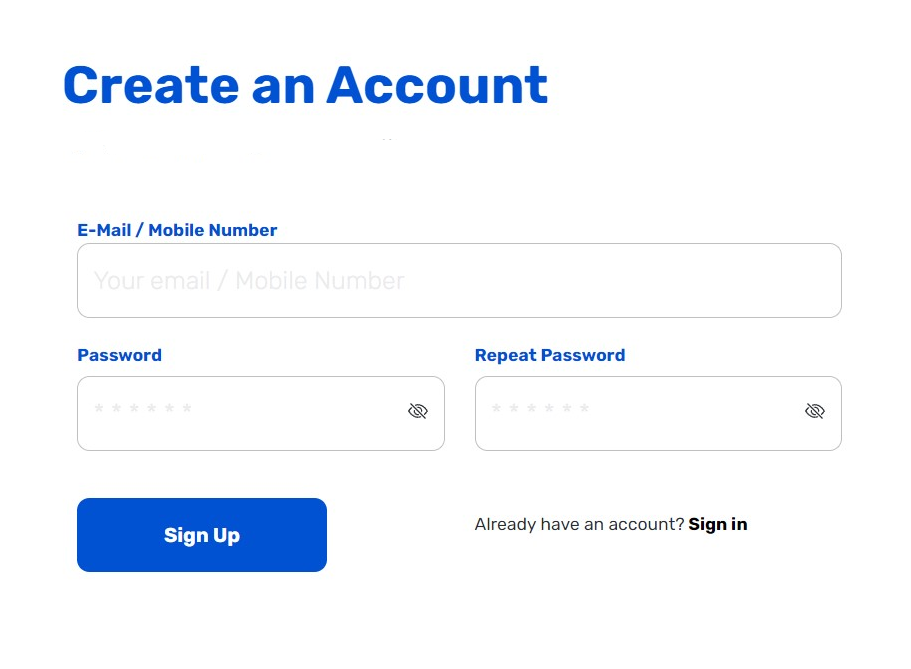
Task: Click the Repeat Password label
Action: (550, 355)
